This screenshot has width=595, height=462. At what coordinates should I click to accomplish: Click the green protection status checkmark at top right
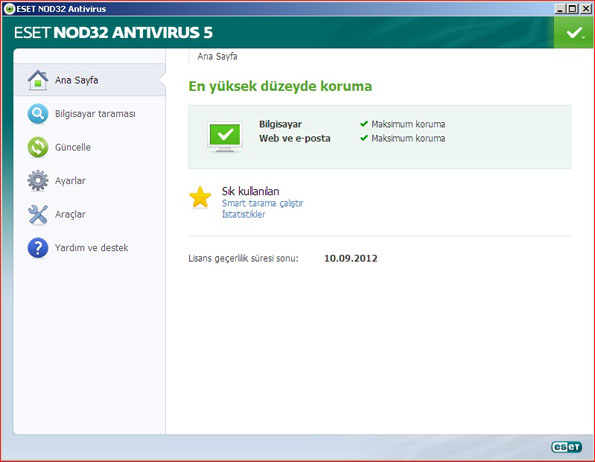[574, 33]
